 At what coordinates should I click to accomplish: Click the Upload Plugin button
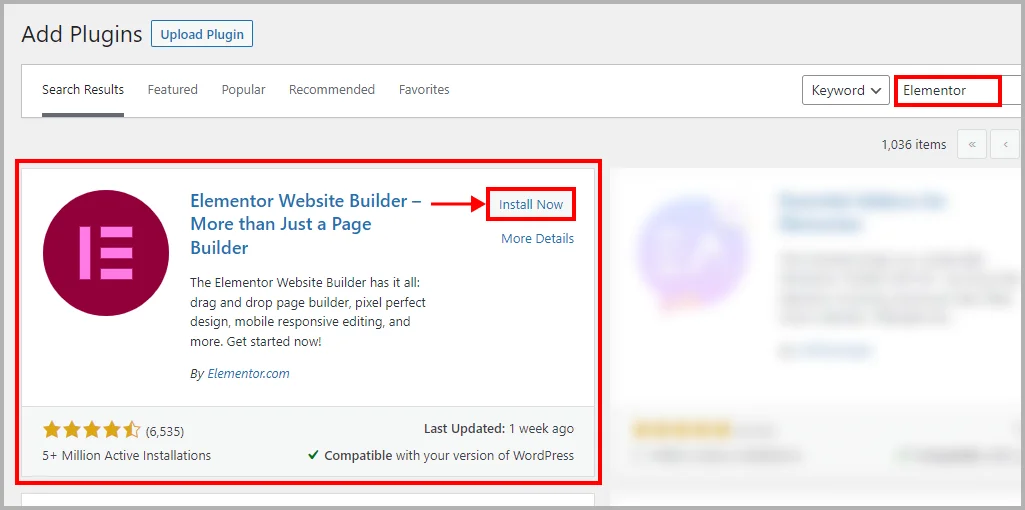pos(201,34)
